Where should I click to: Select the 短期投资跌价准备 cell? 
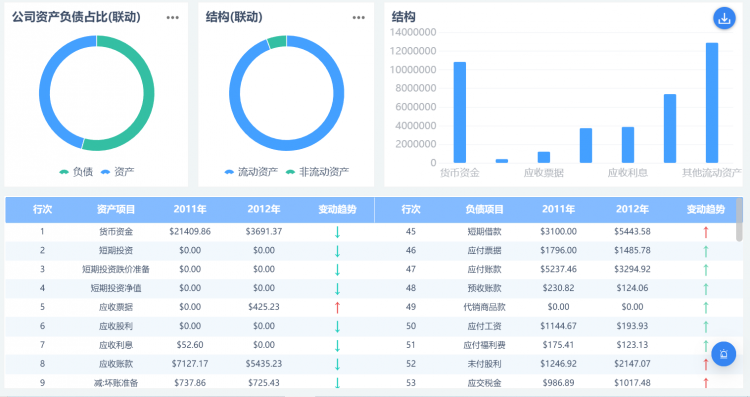(x=116, y=269)
